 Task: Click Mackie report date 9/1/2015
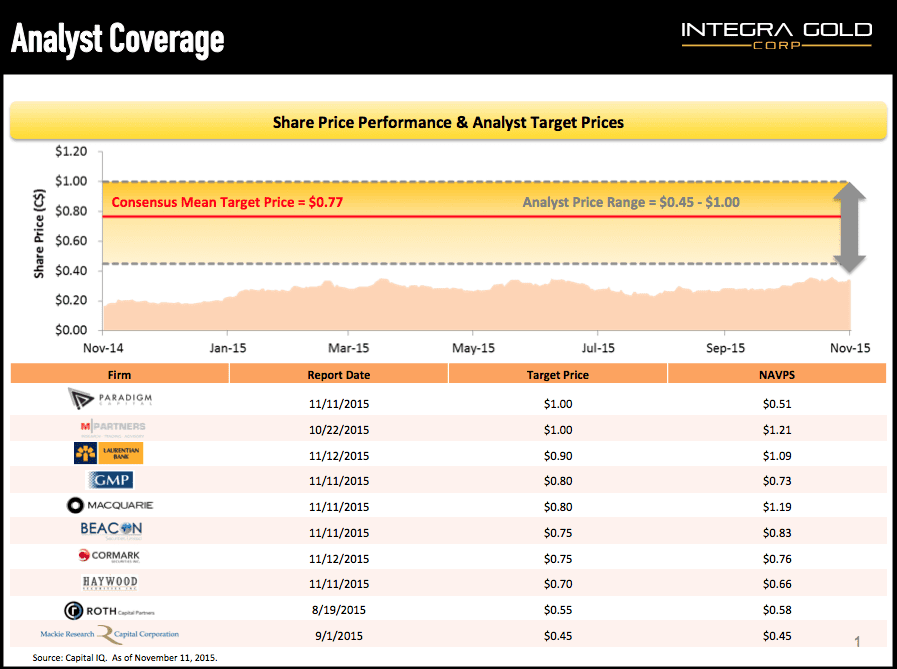(339, 636)
